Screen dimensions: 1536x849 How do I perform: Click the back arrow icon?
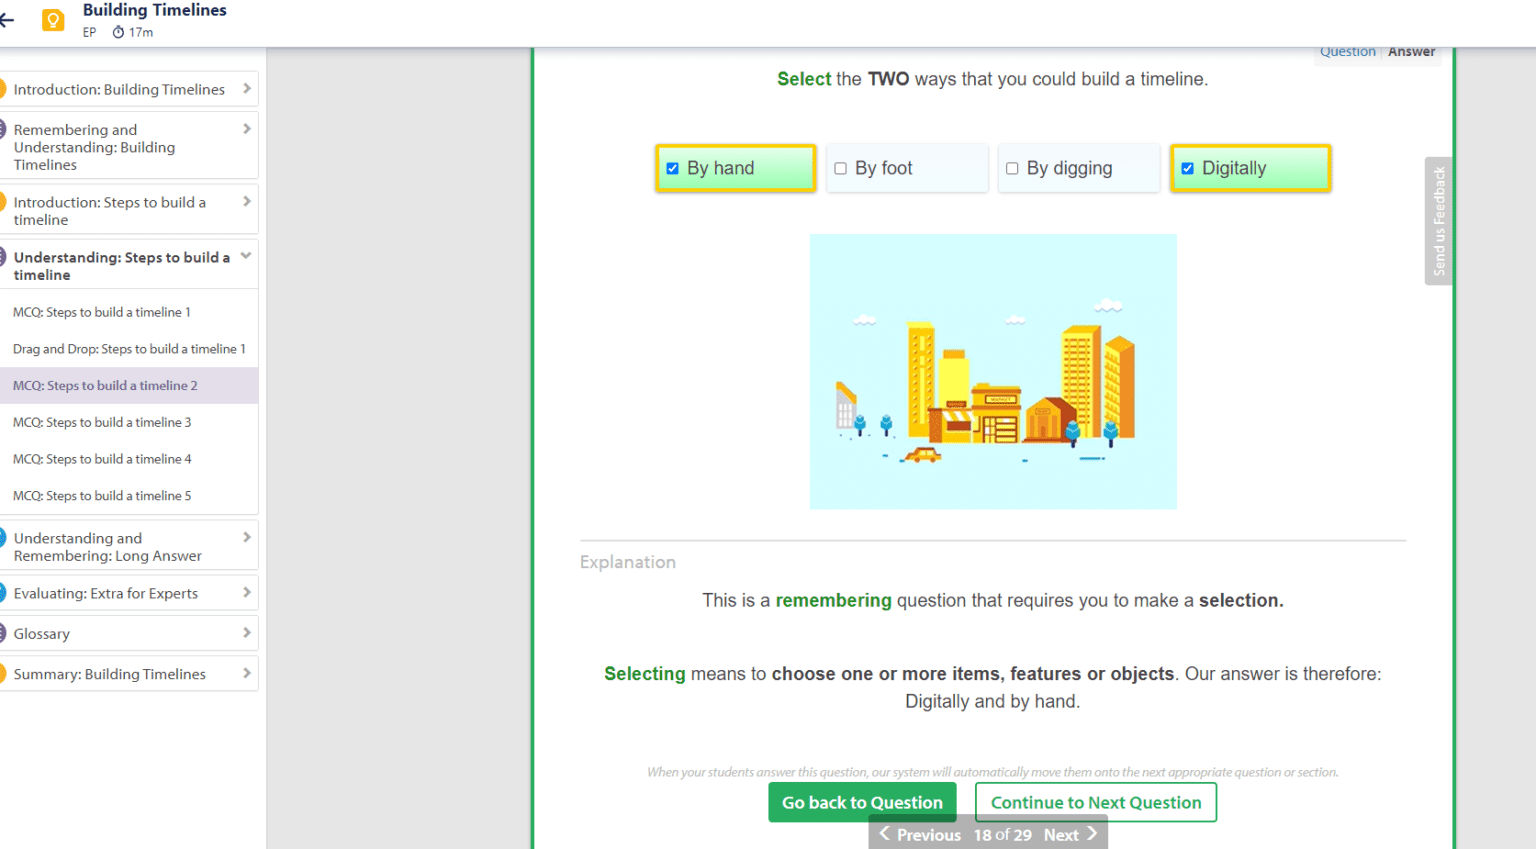click(8, 20)
